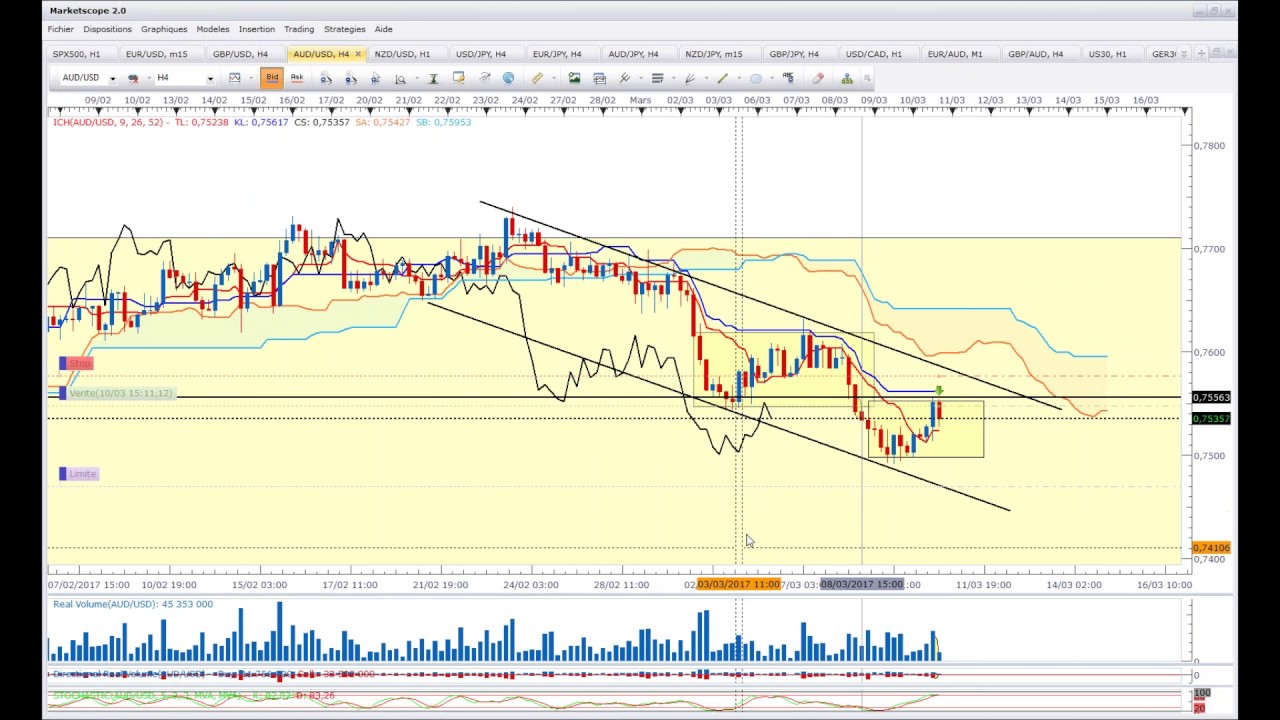Select the ellipse shape tool

[x=756, y=78]
